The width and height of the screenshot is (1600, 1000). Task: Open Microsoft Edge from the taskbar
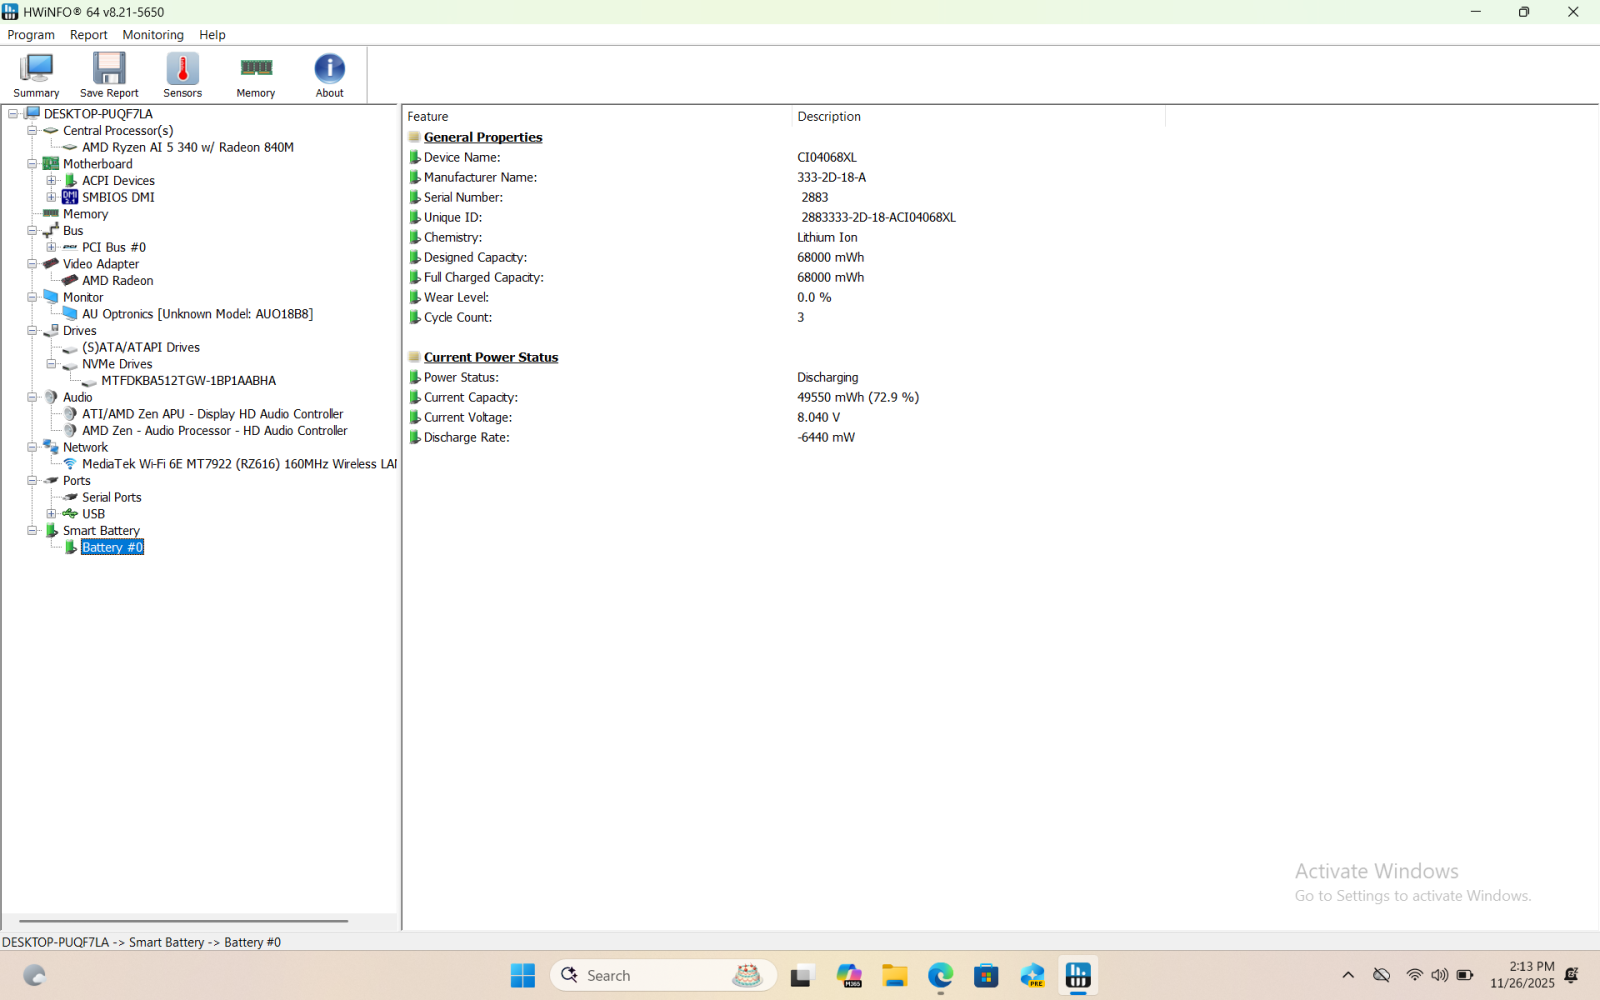[940, 975]
